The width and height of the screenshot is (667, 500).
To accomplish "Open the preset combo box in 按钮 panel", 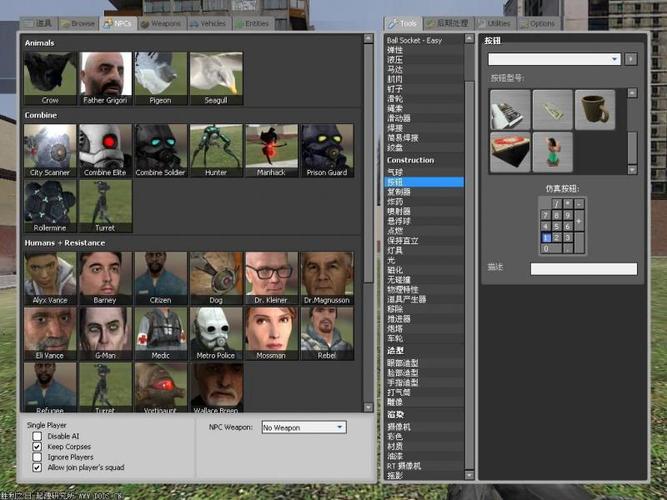I will 554,59.
